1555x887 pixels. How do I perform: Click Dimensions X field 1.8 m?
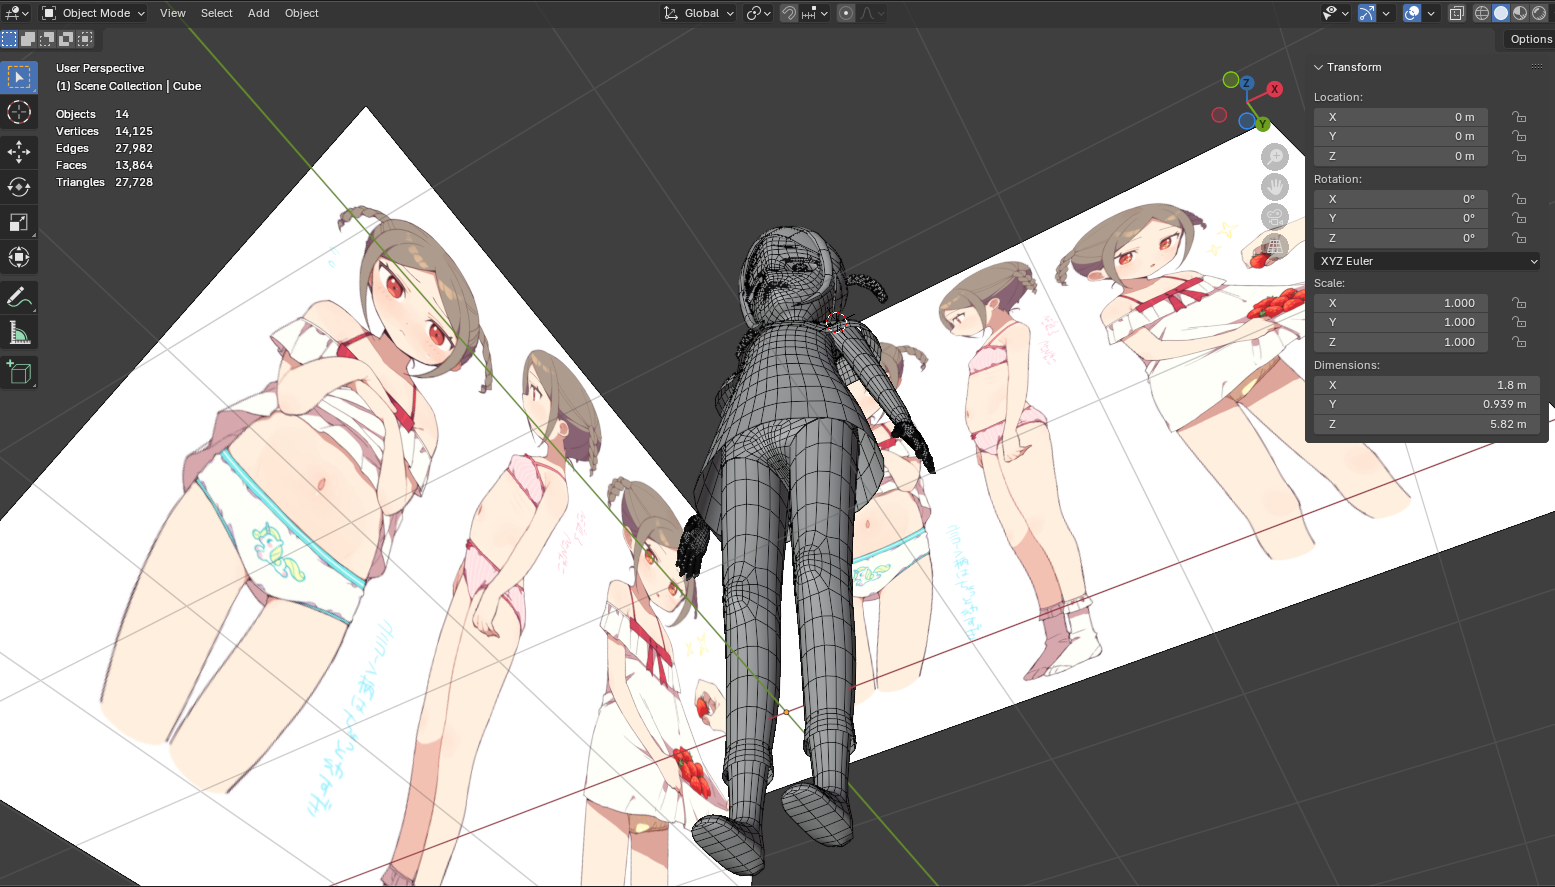click(x=1427, y=385)
